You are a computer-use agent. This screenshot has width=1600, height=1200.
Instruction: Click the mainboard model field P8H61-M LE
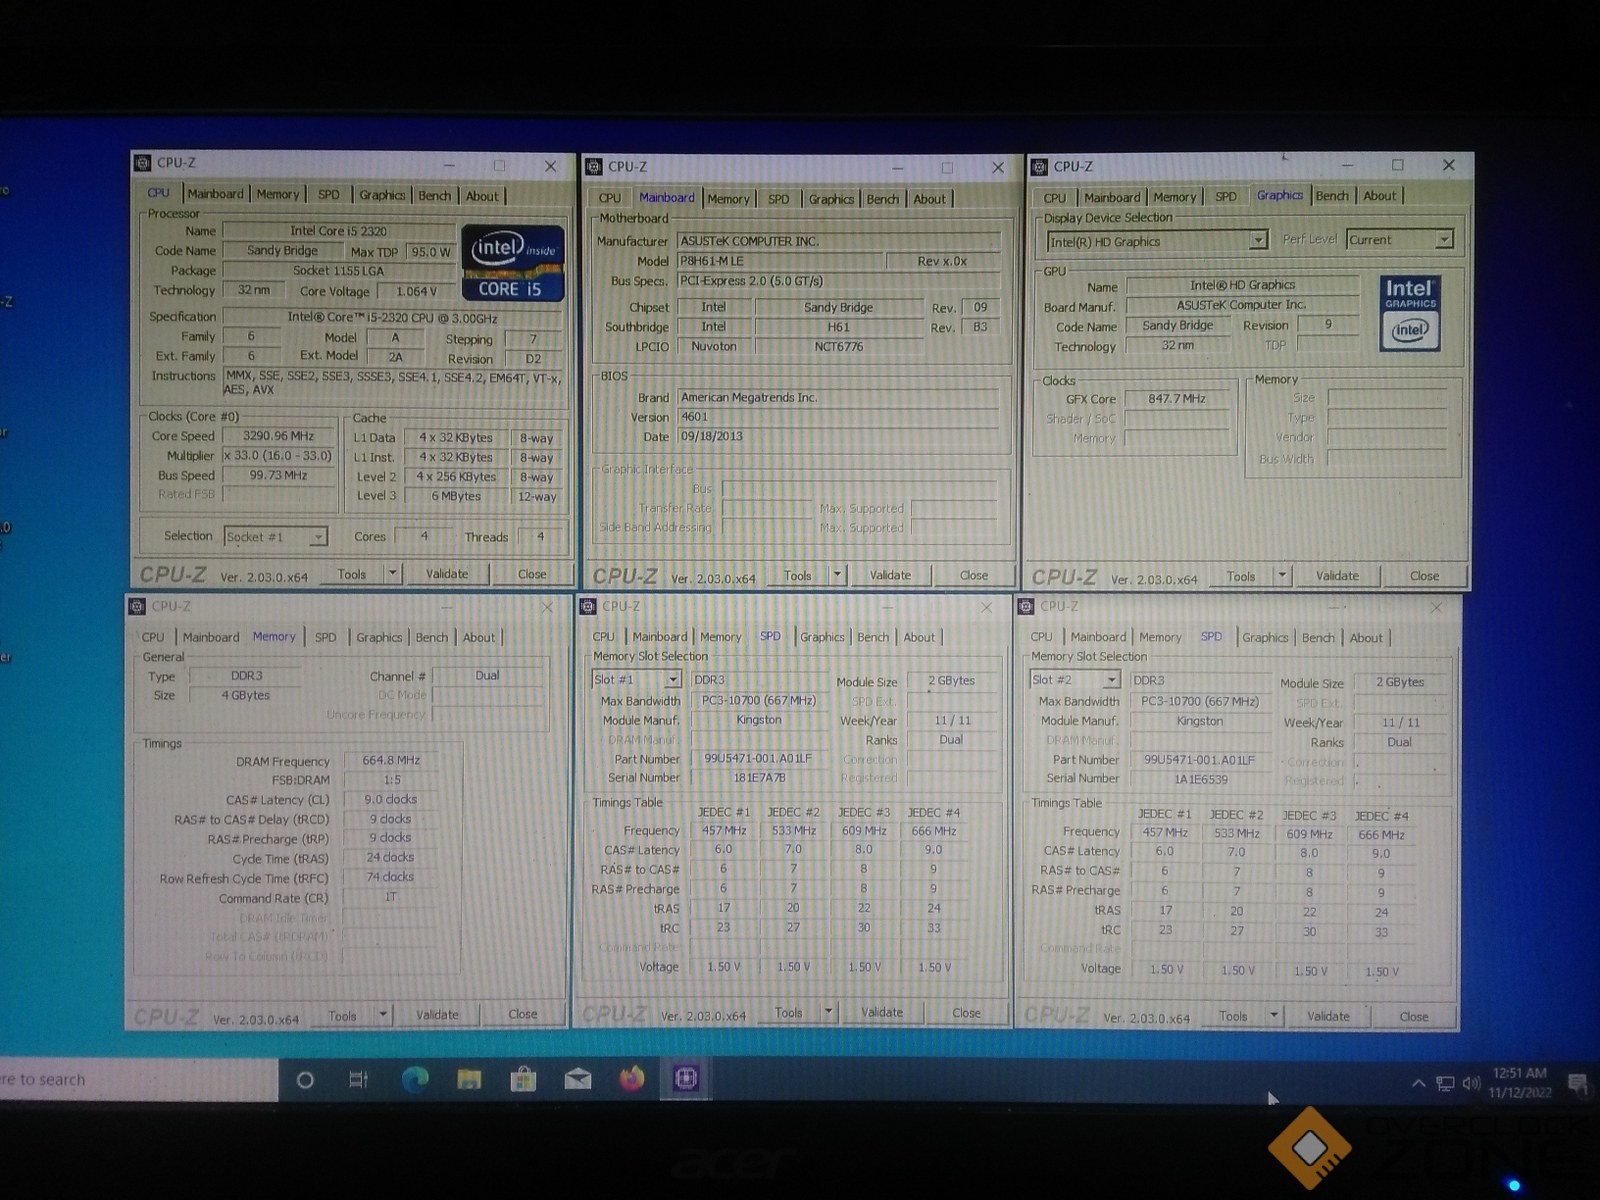(x=780, y=261)
